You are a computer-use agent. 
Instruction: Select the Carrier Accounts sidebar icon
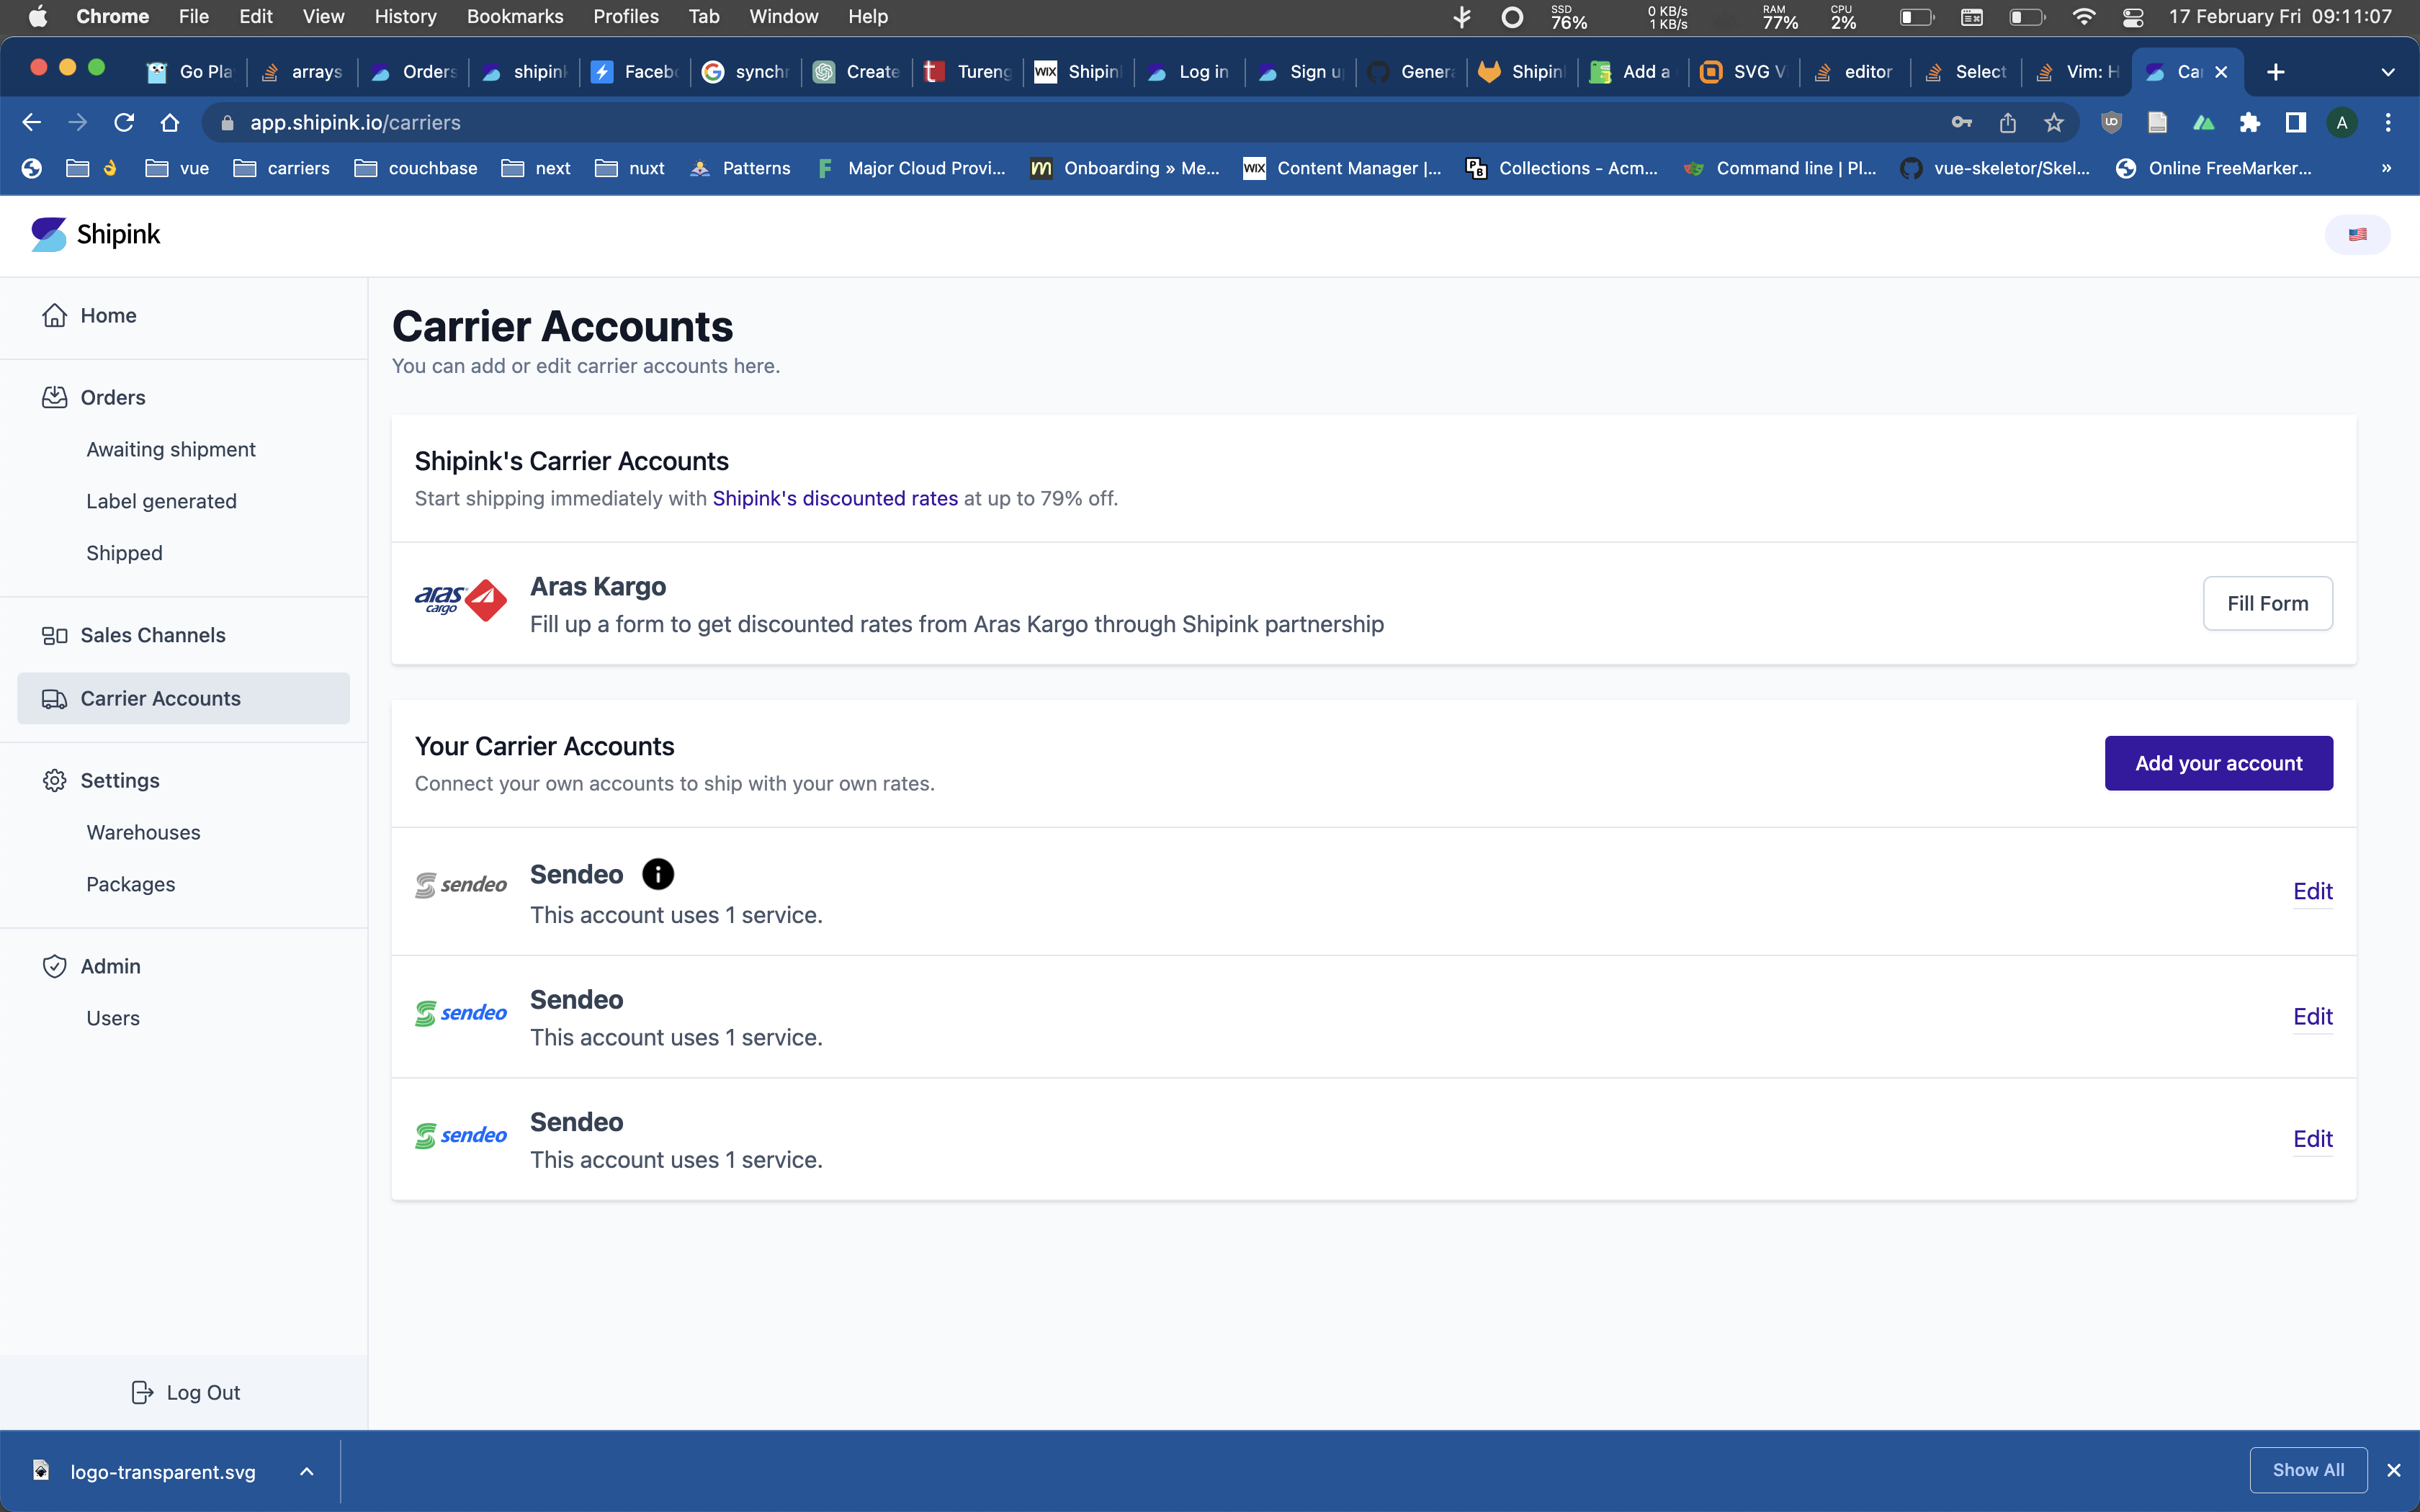(55, 698)
